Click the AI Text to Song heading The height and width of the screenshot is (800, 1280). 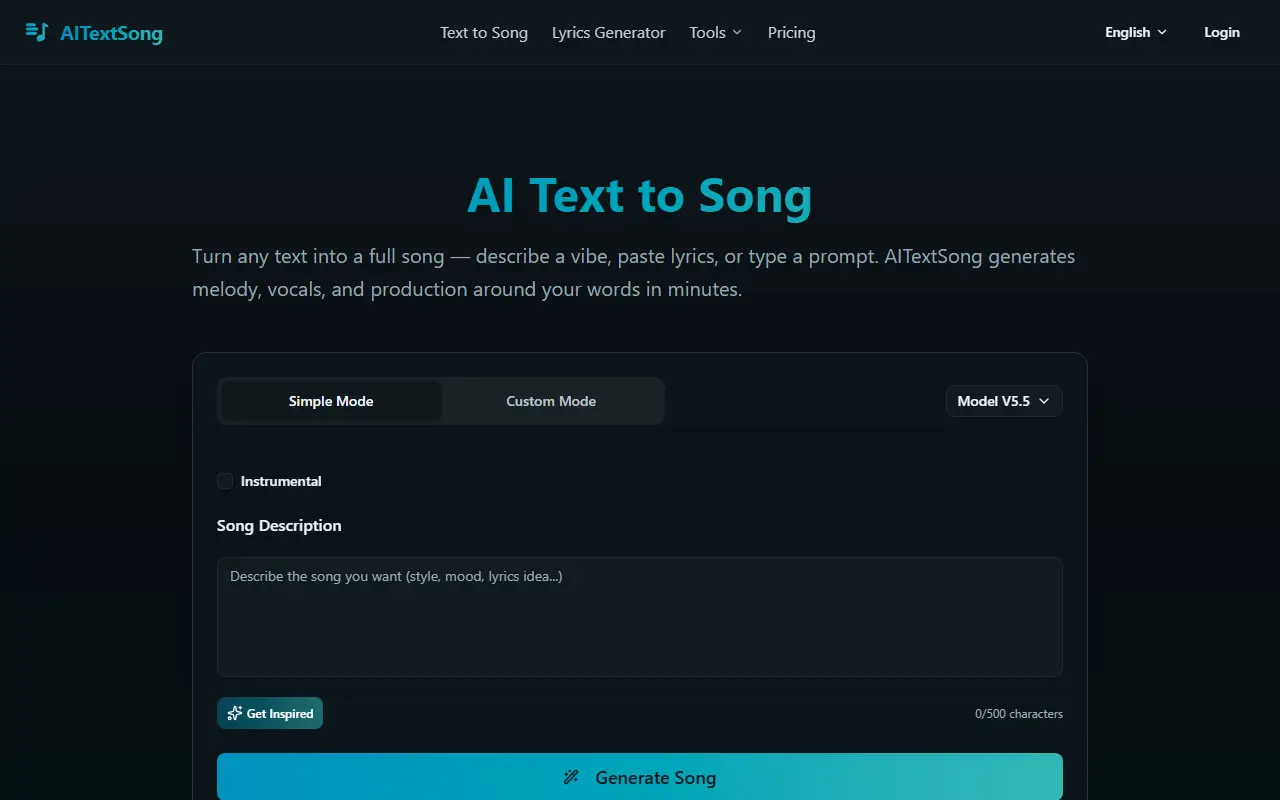click(640, 195)
